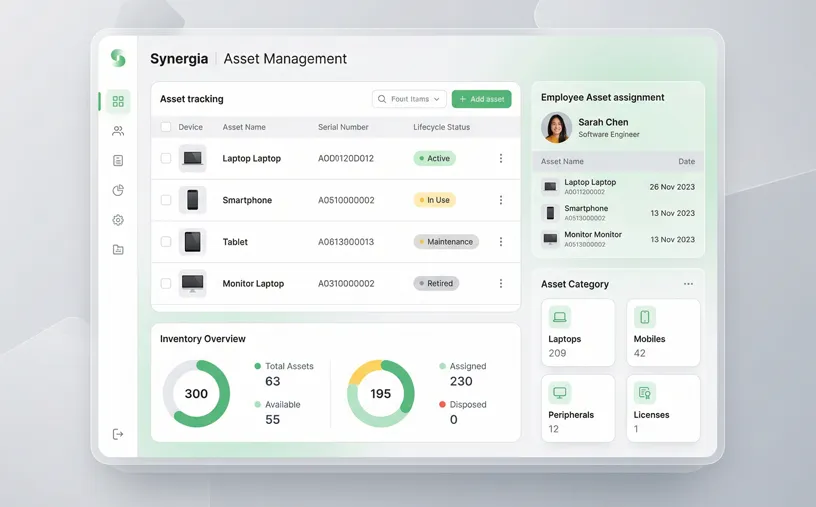The image size is (816, 507).
Task: Click the Available value 55
Action: pyautogui.click(x=273, y=420)
